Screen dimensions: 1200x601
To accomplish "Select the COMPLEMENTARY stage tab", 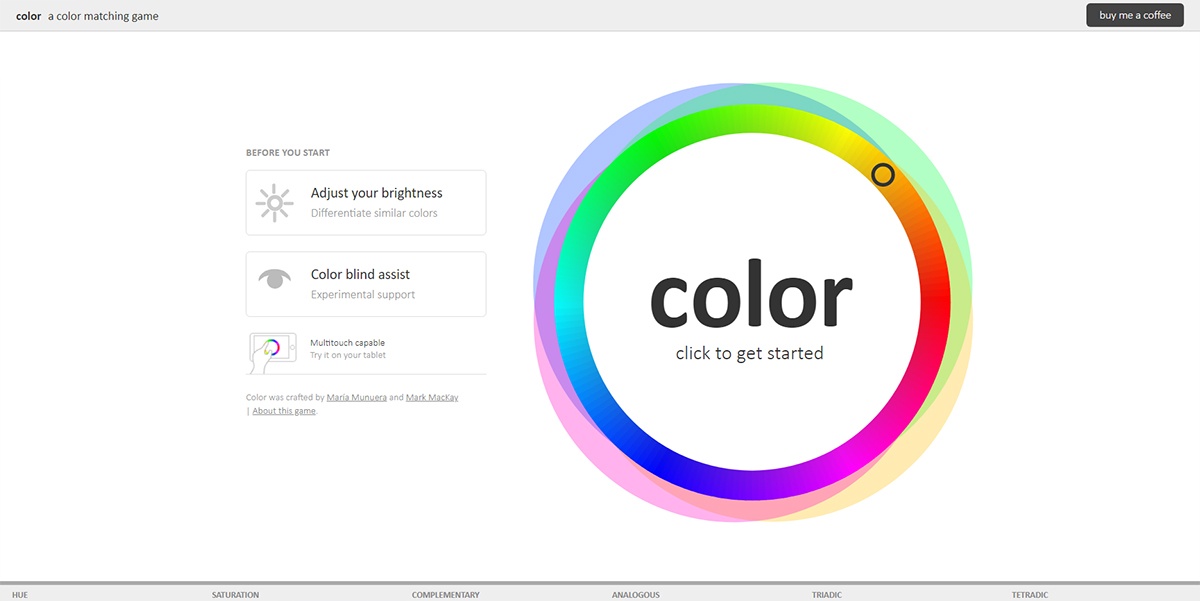I will coord(446,595).
